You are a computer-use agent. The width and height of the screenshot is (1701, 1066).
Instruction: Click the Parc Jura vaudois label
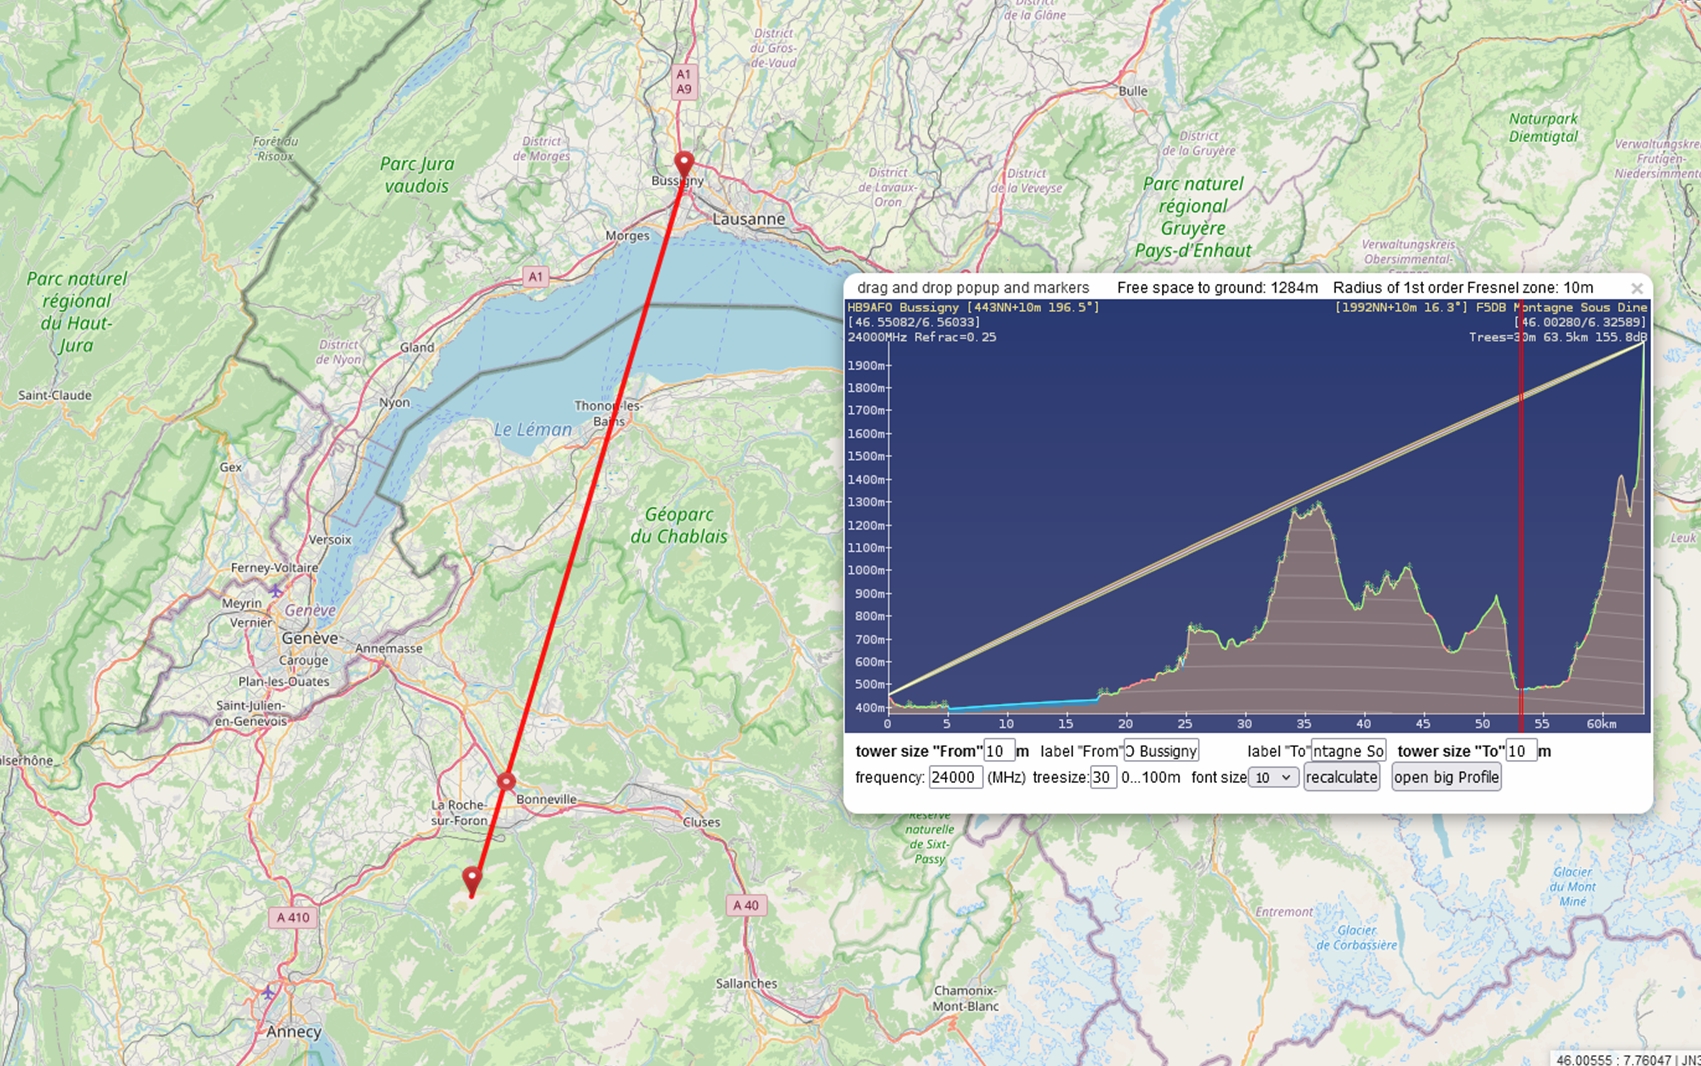coord(417,175)
